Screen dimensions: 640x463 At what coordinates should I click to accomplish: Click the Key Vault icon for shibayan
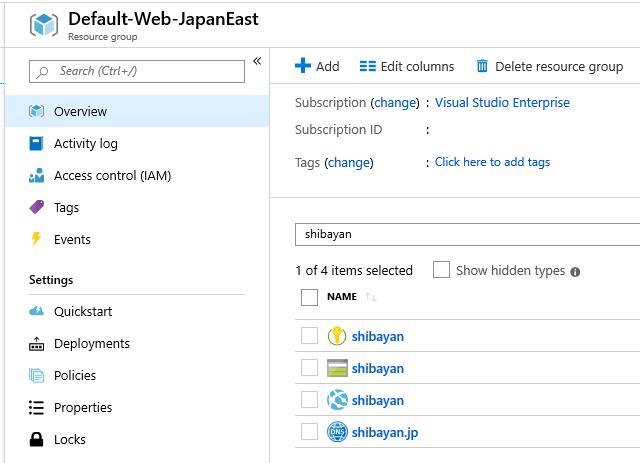pos(337,336)
